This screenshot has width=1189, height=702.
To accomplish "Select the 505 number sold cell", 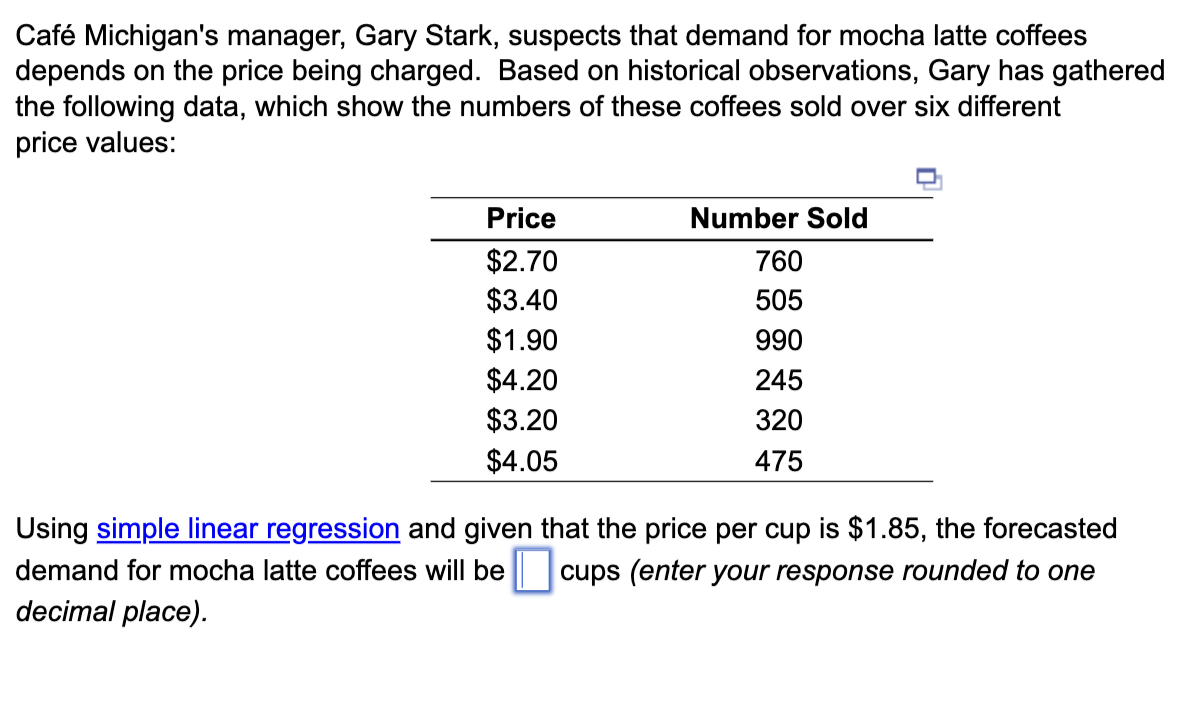I will pos(778,300).
